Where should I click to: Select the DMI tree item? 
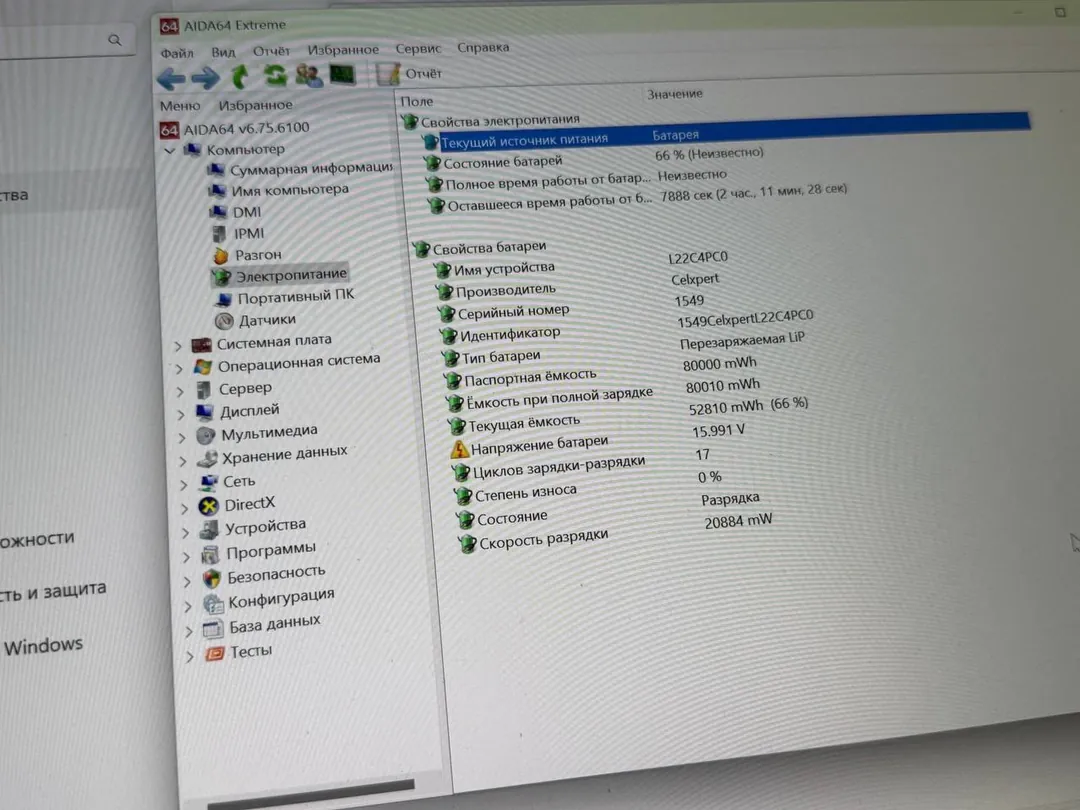236,211
